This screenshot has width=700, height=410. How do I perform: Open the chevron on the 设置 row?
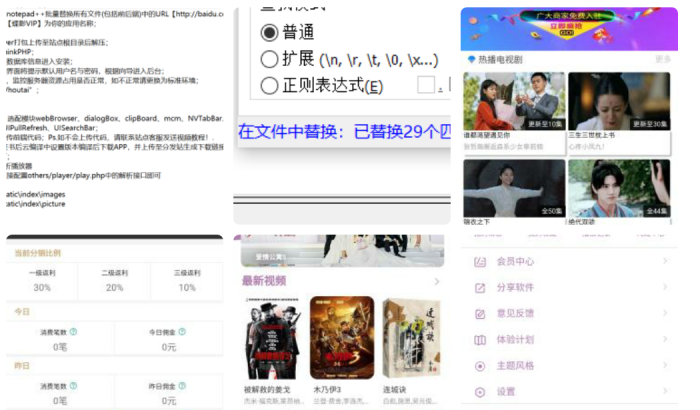click(x=665, y=391)
